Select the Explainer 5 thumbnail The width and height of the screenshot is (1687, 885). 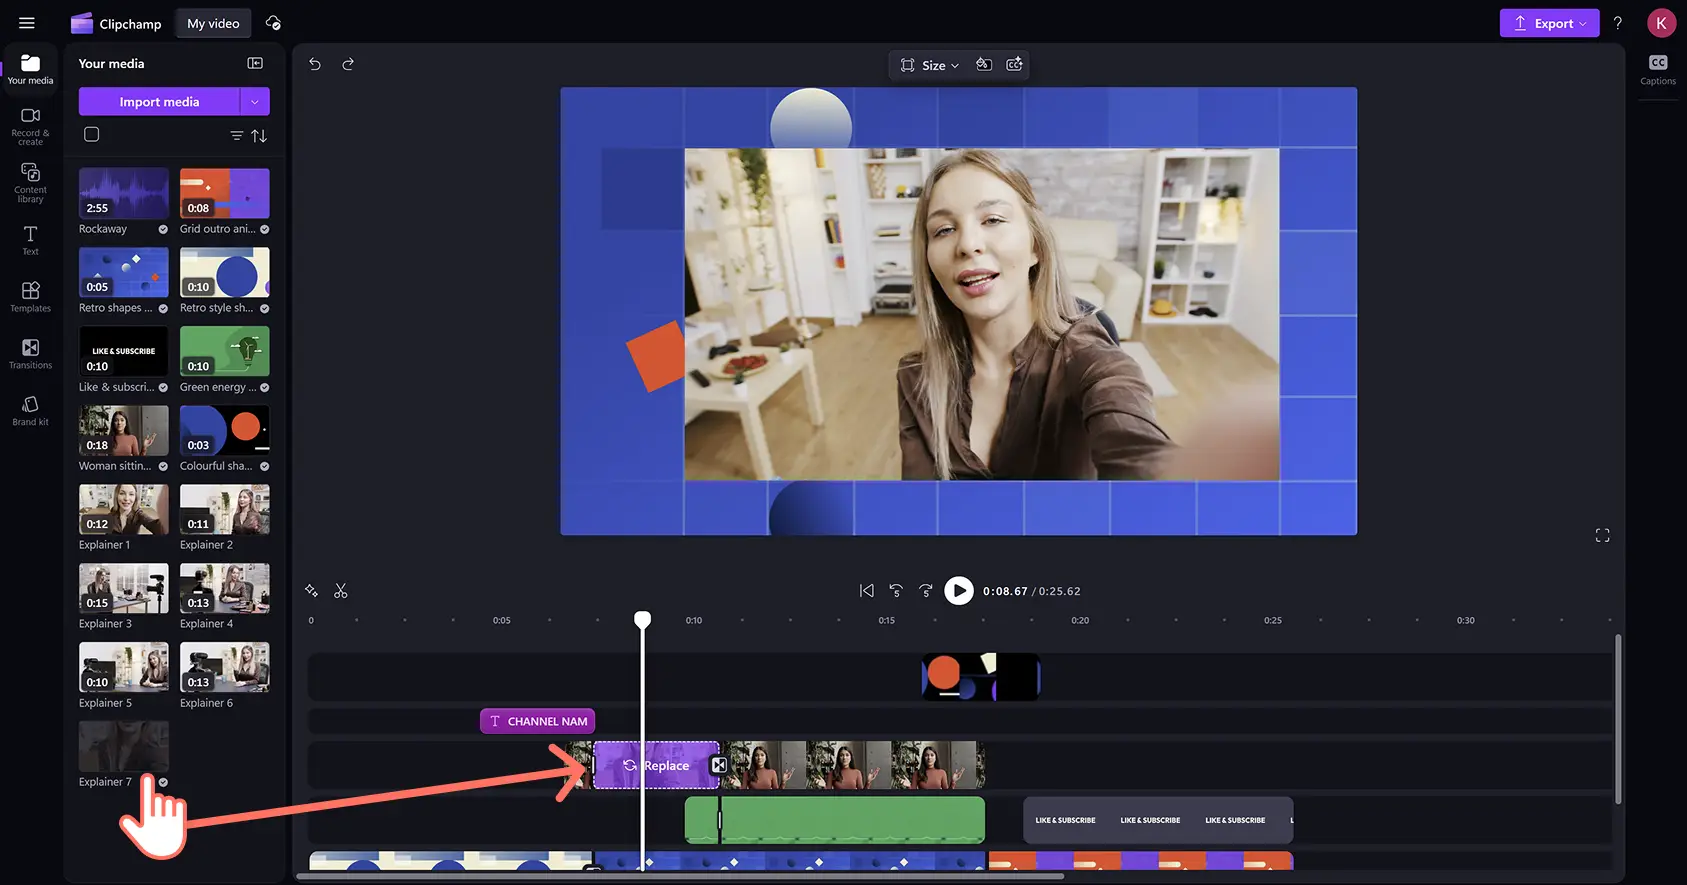pyautogui.click(x=124, y=667)
